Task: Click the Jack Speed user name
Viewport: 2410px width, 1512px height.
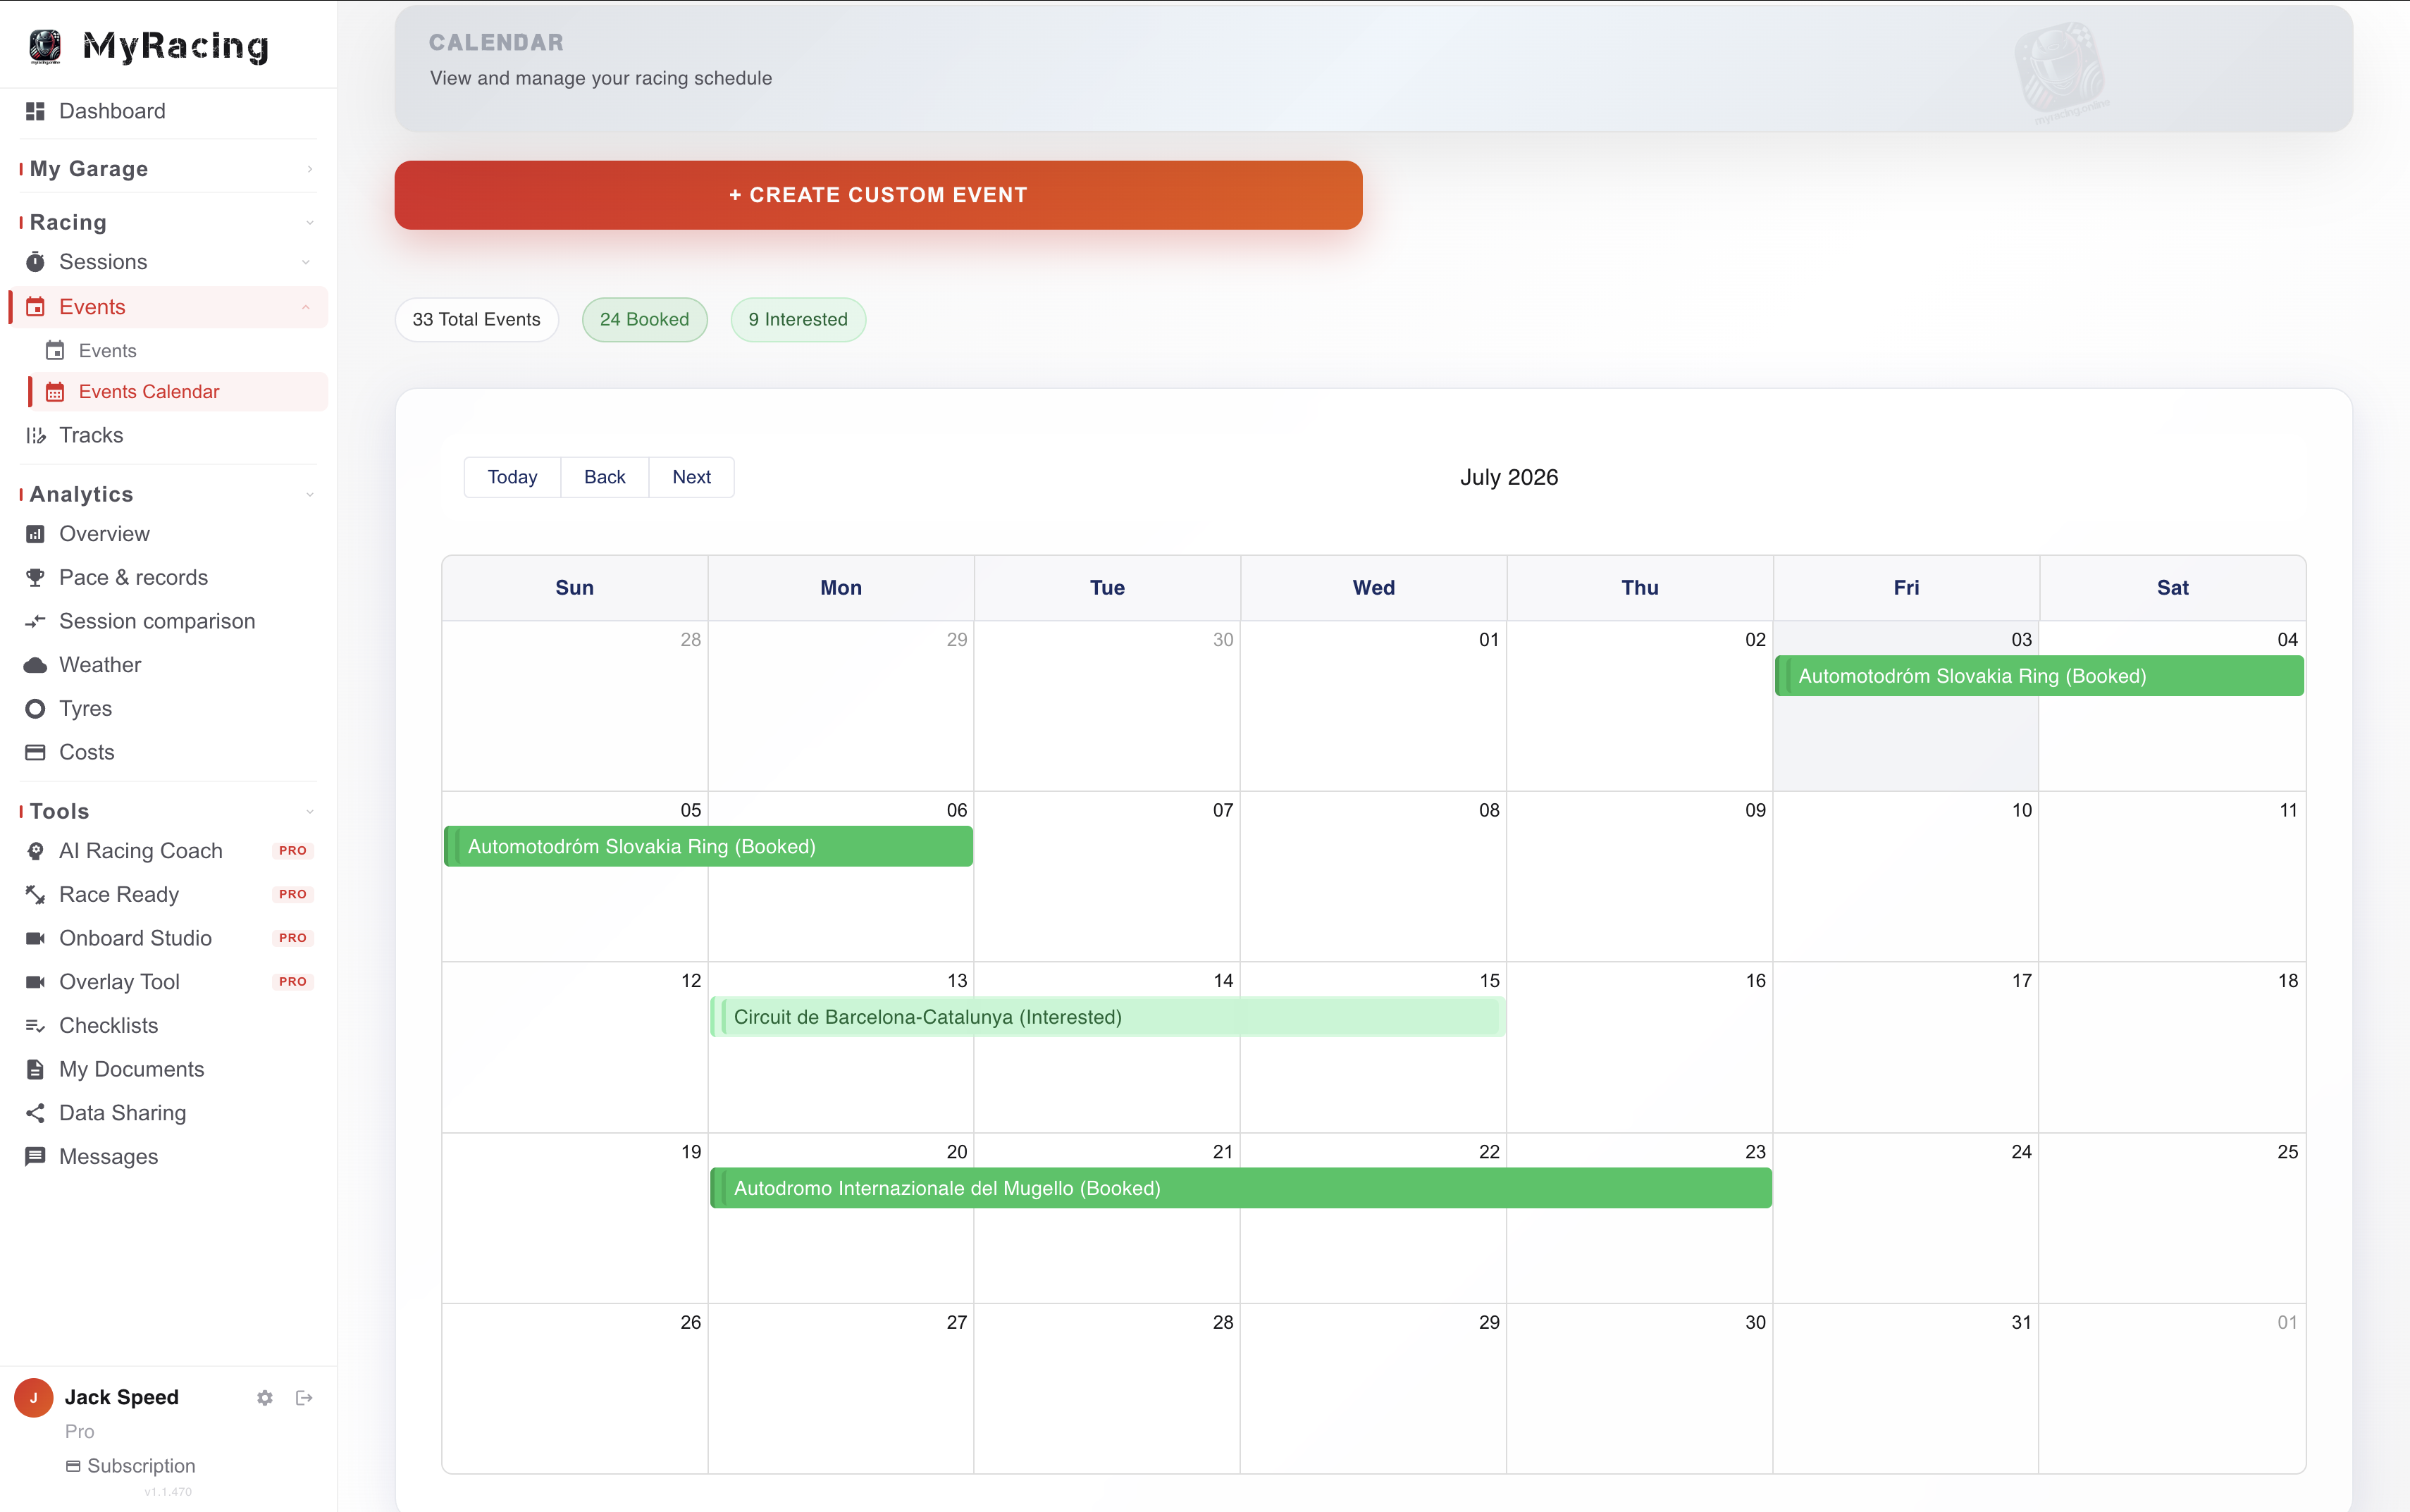Action: 122,1397
